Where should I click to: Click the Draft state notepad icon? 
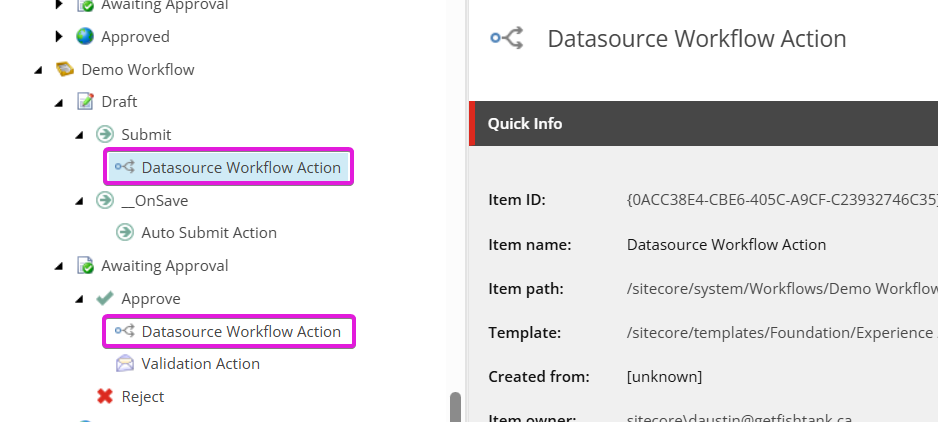pos(85,101)
